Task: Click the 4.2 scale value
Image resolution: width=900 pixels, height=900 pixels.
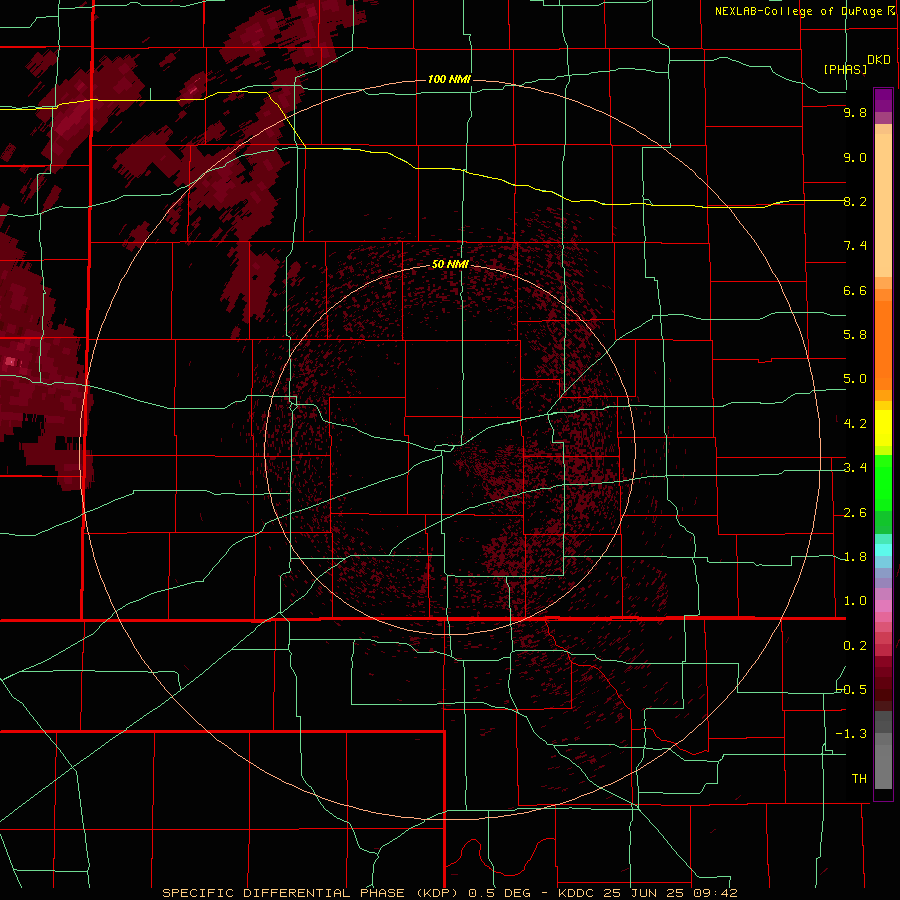Action: (855, 424)
